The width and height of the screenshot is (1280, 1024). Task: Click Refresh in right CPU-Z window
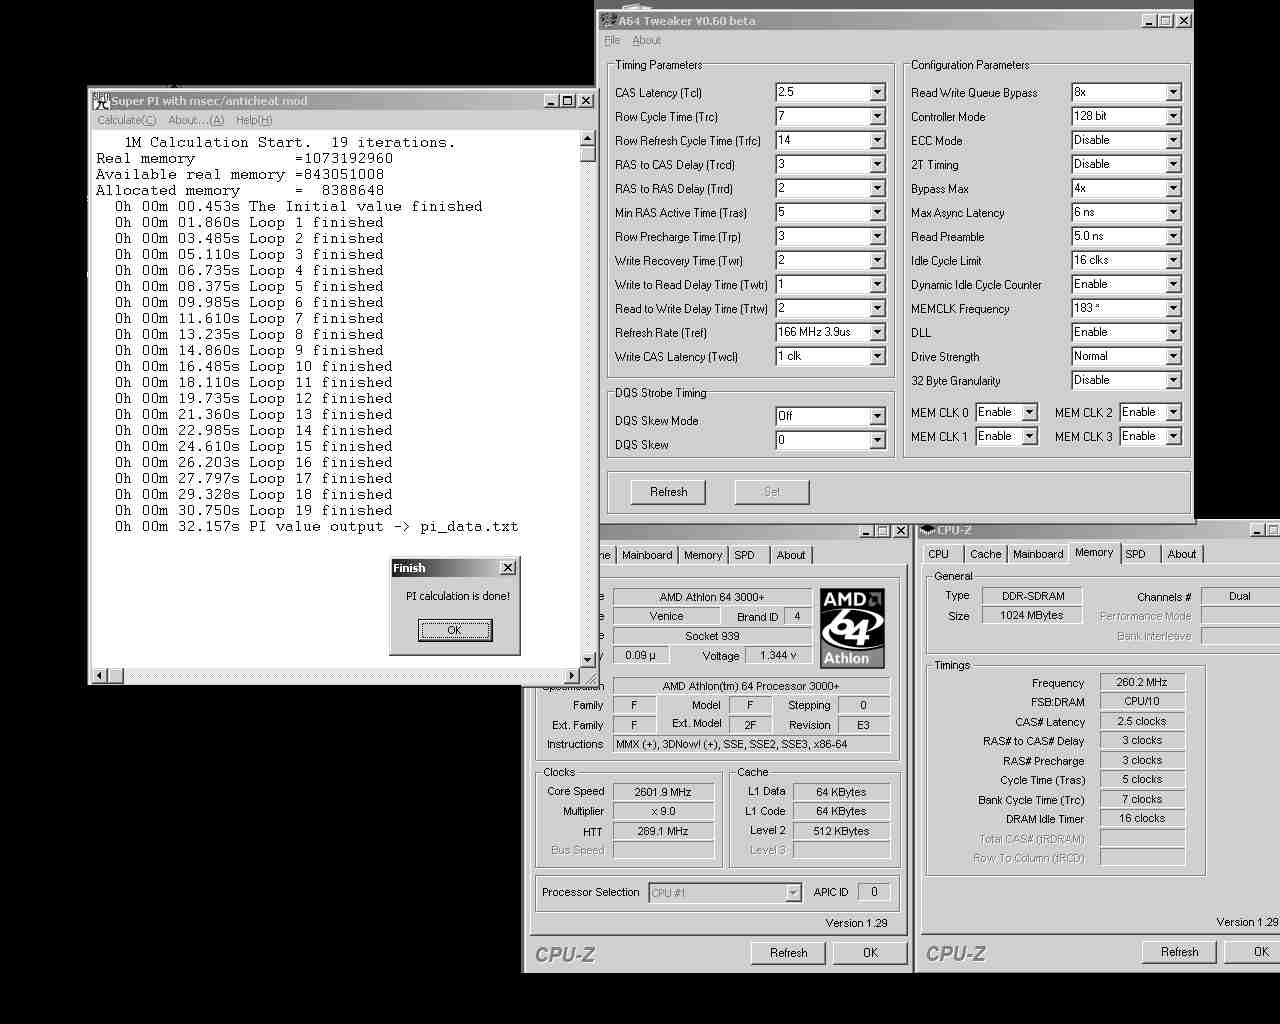(1180, 952)
